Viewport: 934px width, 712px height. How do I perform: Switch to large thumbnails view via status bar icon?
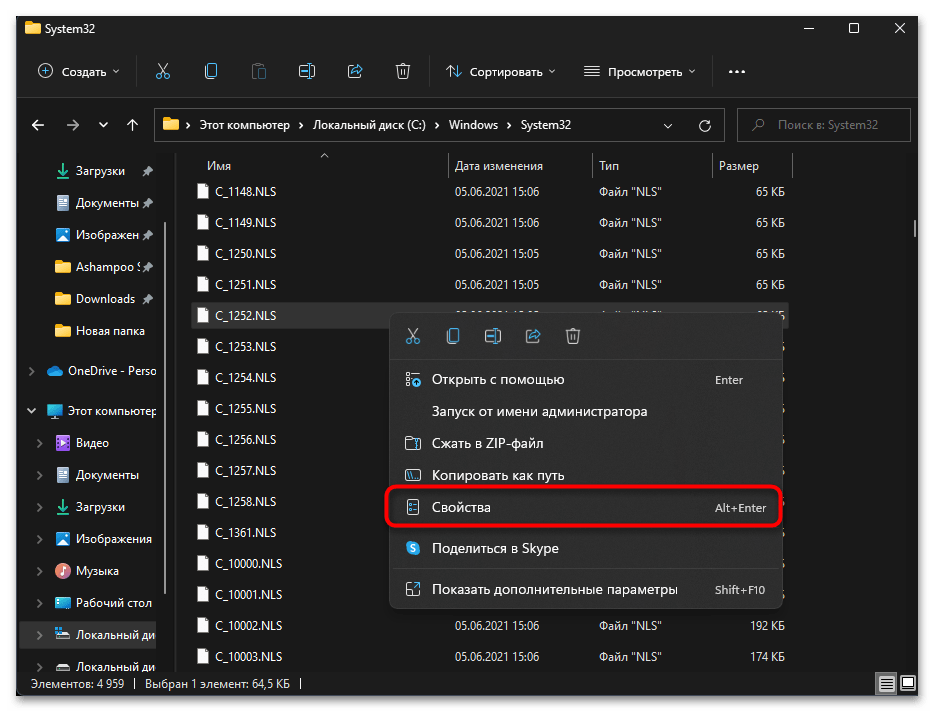coord(908,684)
